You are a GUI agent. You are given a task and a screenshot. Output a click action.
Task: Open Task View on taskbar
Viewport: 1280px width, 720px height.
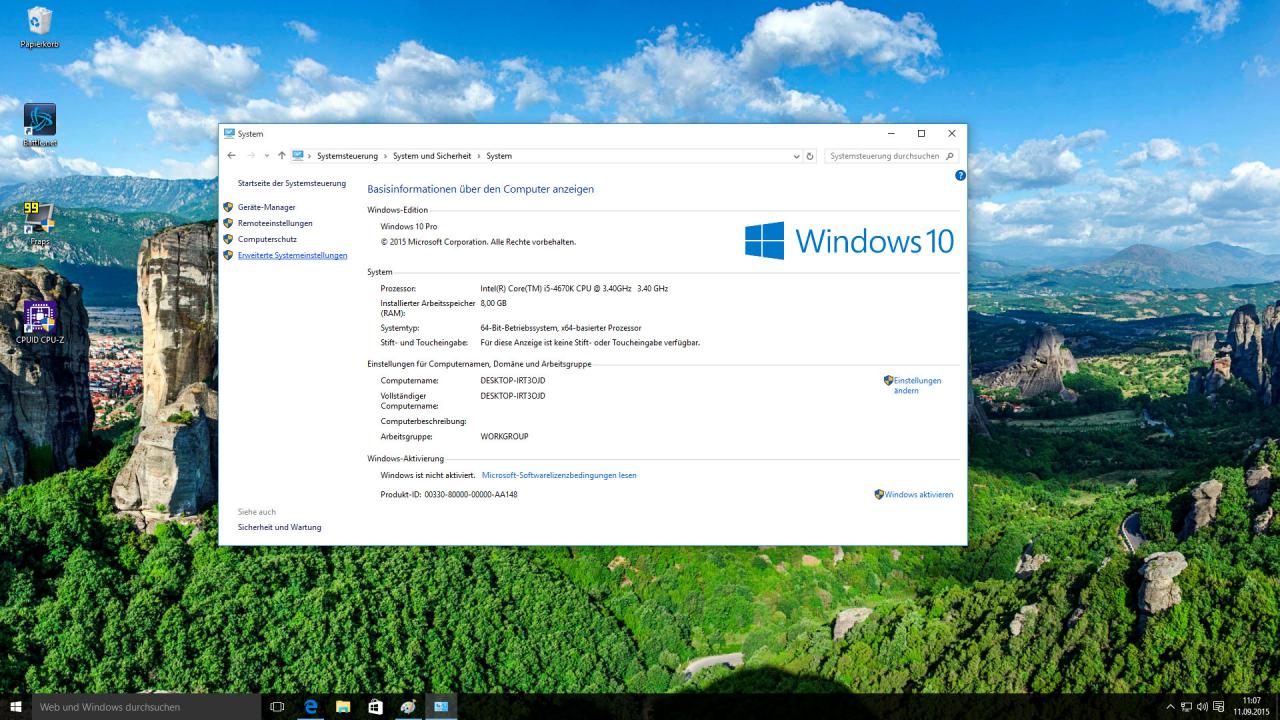coord(277,707)
